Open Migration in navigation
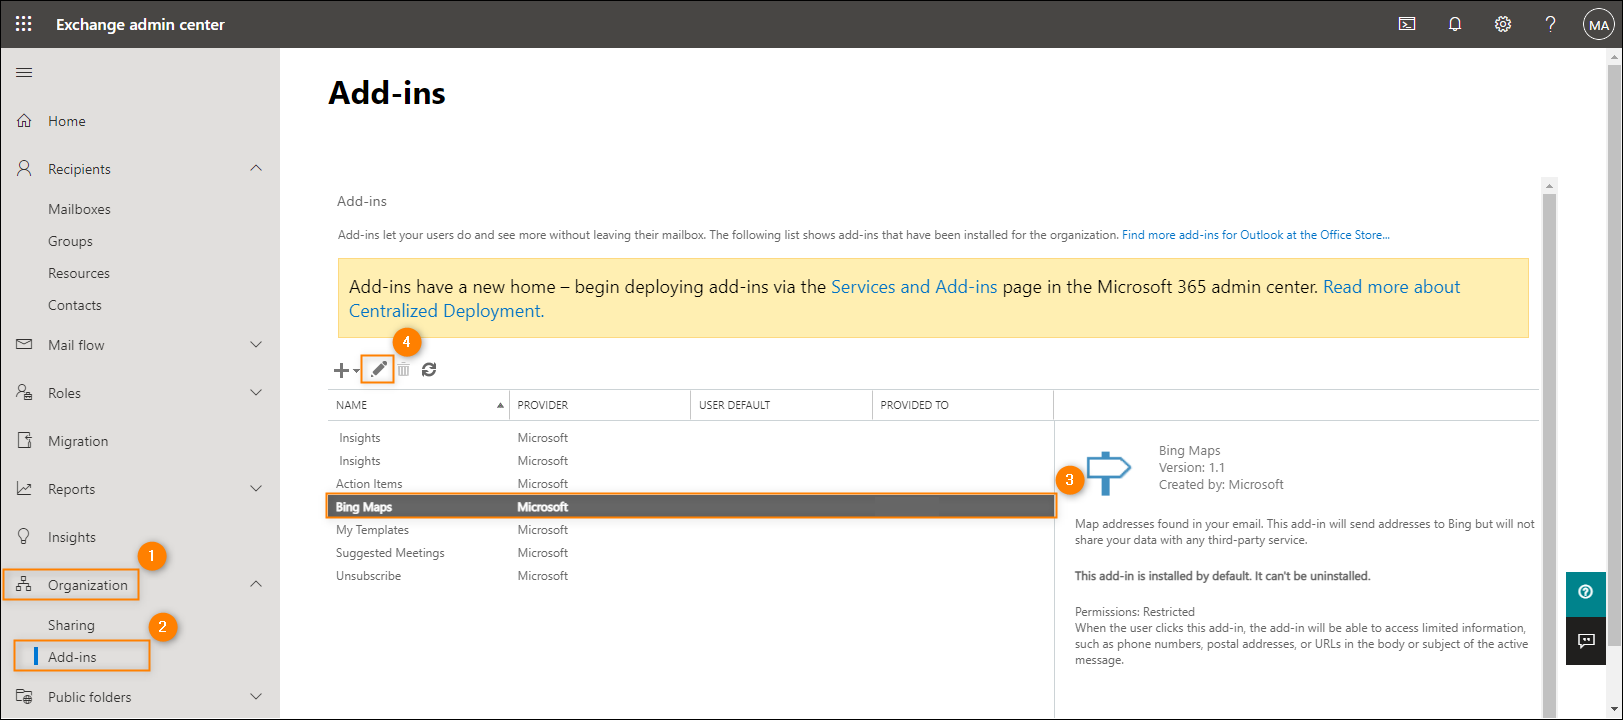Screen dimensions: 1623x720 click(x=78, y=441)
